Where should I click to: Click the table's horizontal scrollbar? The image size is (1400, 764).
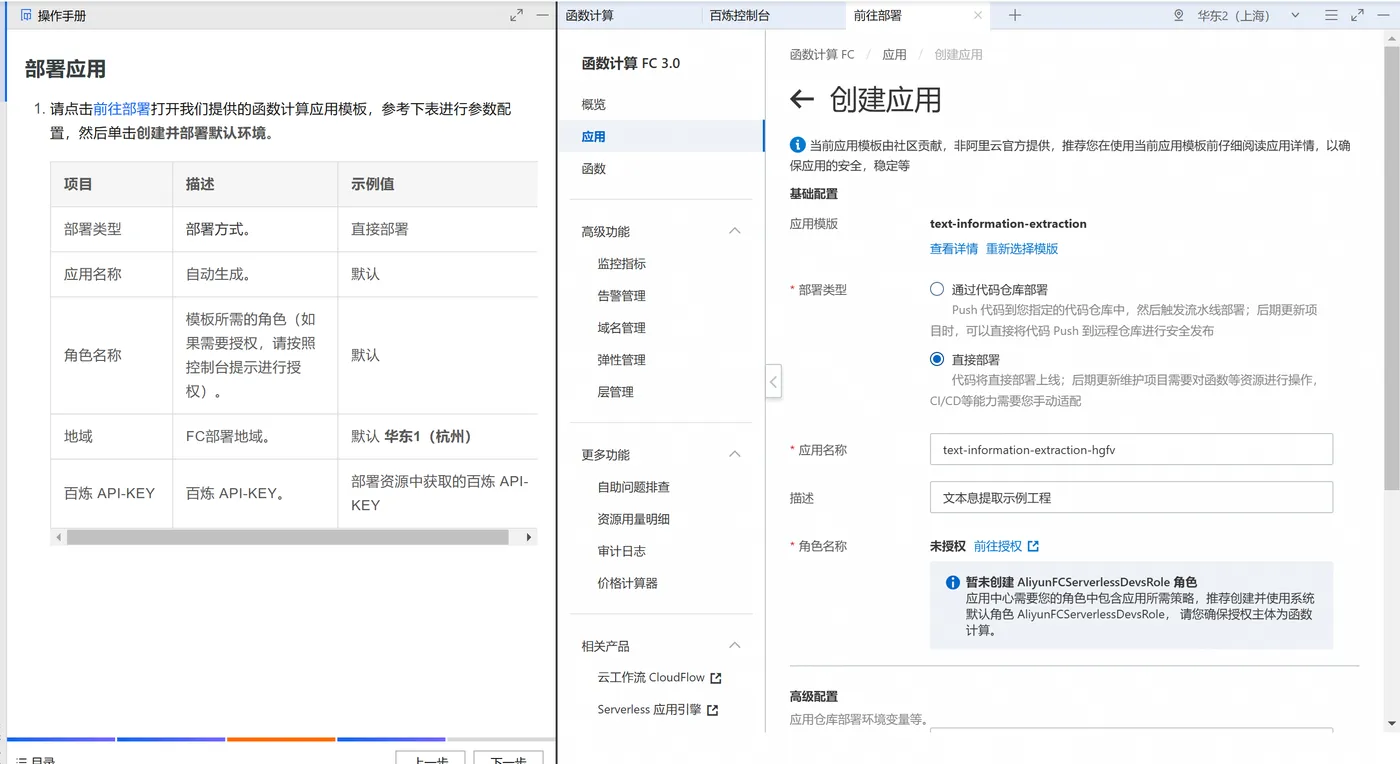click(x=288, y=537)
